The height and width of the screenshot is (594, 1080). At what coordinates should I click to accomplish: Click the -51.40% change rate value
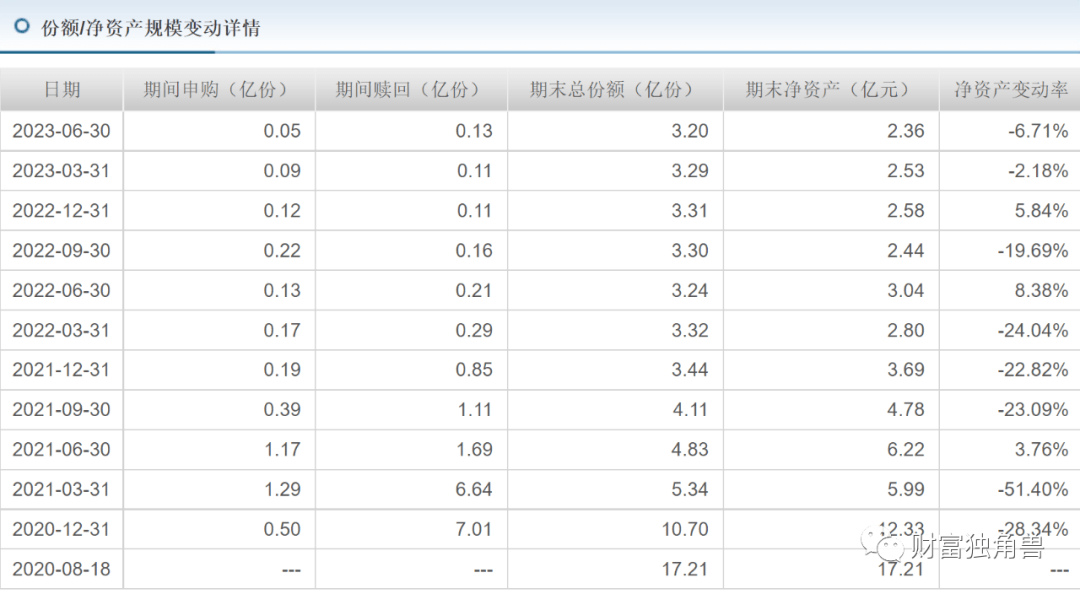(1033, 490)
